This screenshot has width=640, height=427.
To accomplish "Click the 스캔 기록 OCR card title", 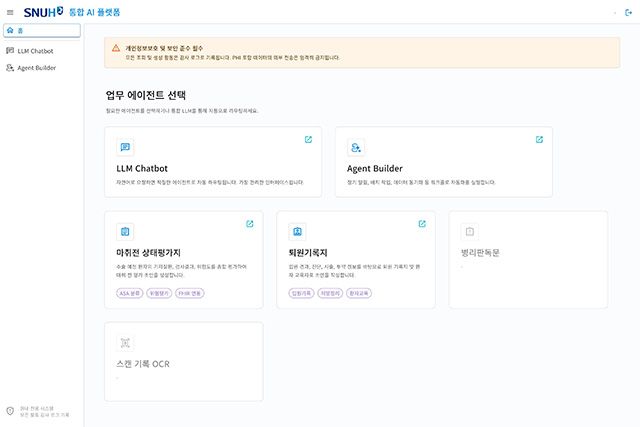I will point(143,364).
